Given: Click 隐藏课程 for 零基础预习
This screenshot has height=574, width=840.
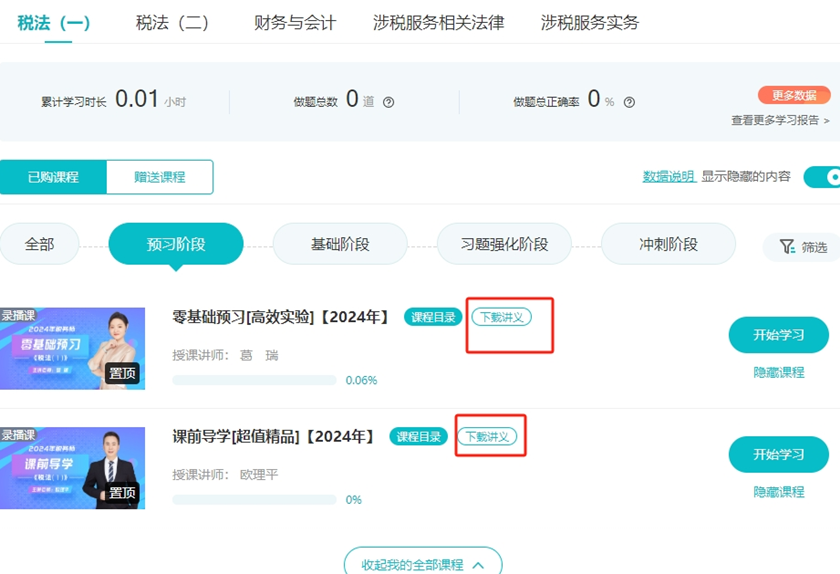Looking at the screenshot, I should [778, 372].
